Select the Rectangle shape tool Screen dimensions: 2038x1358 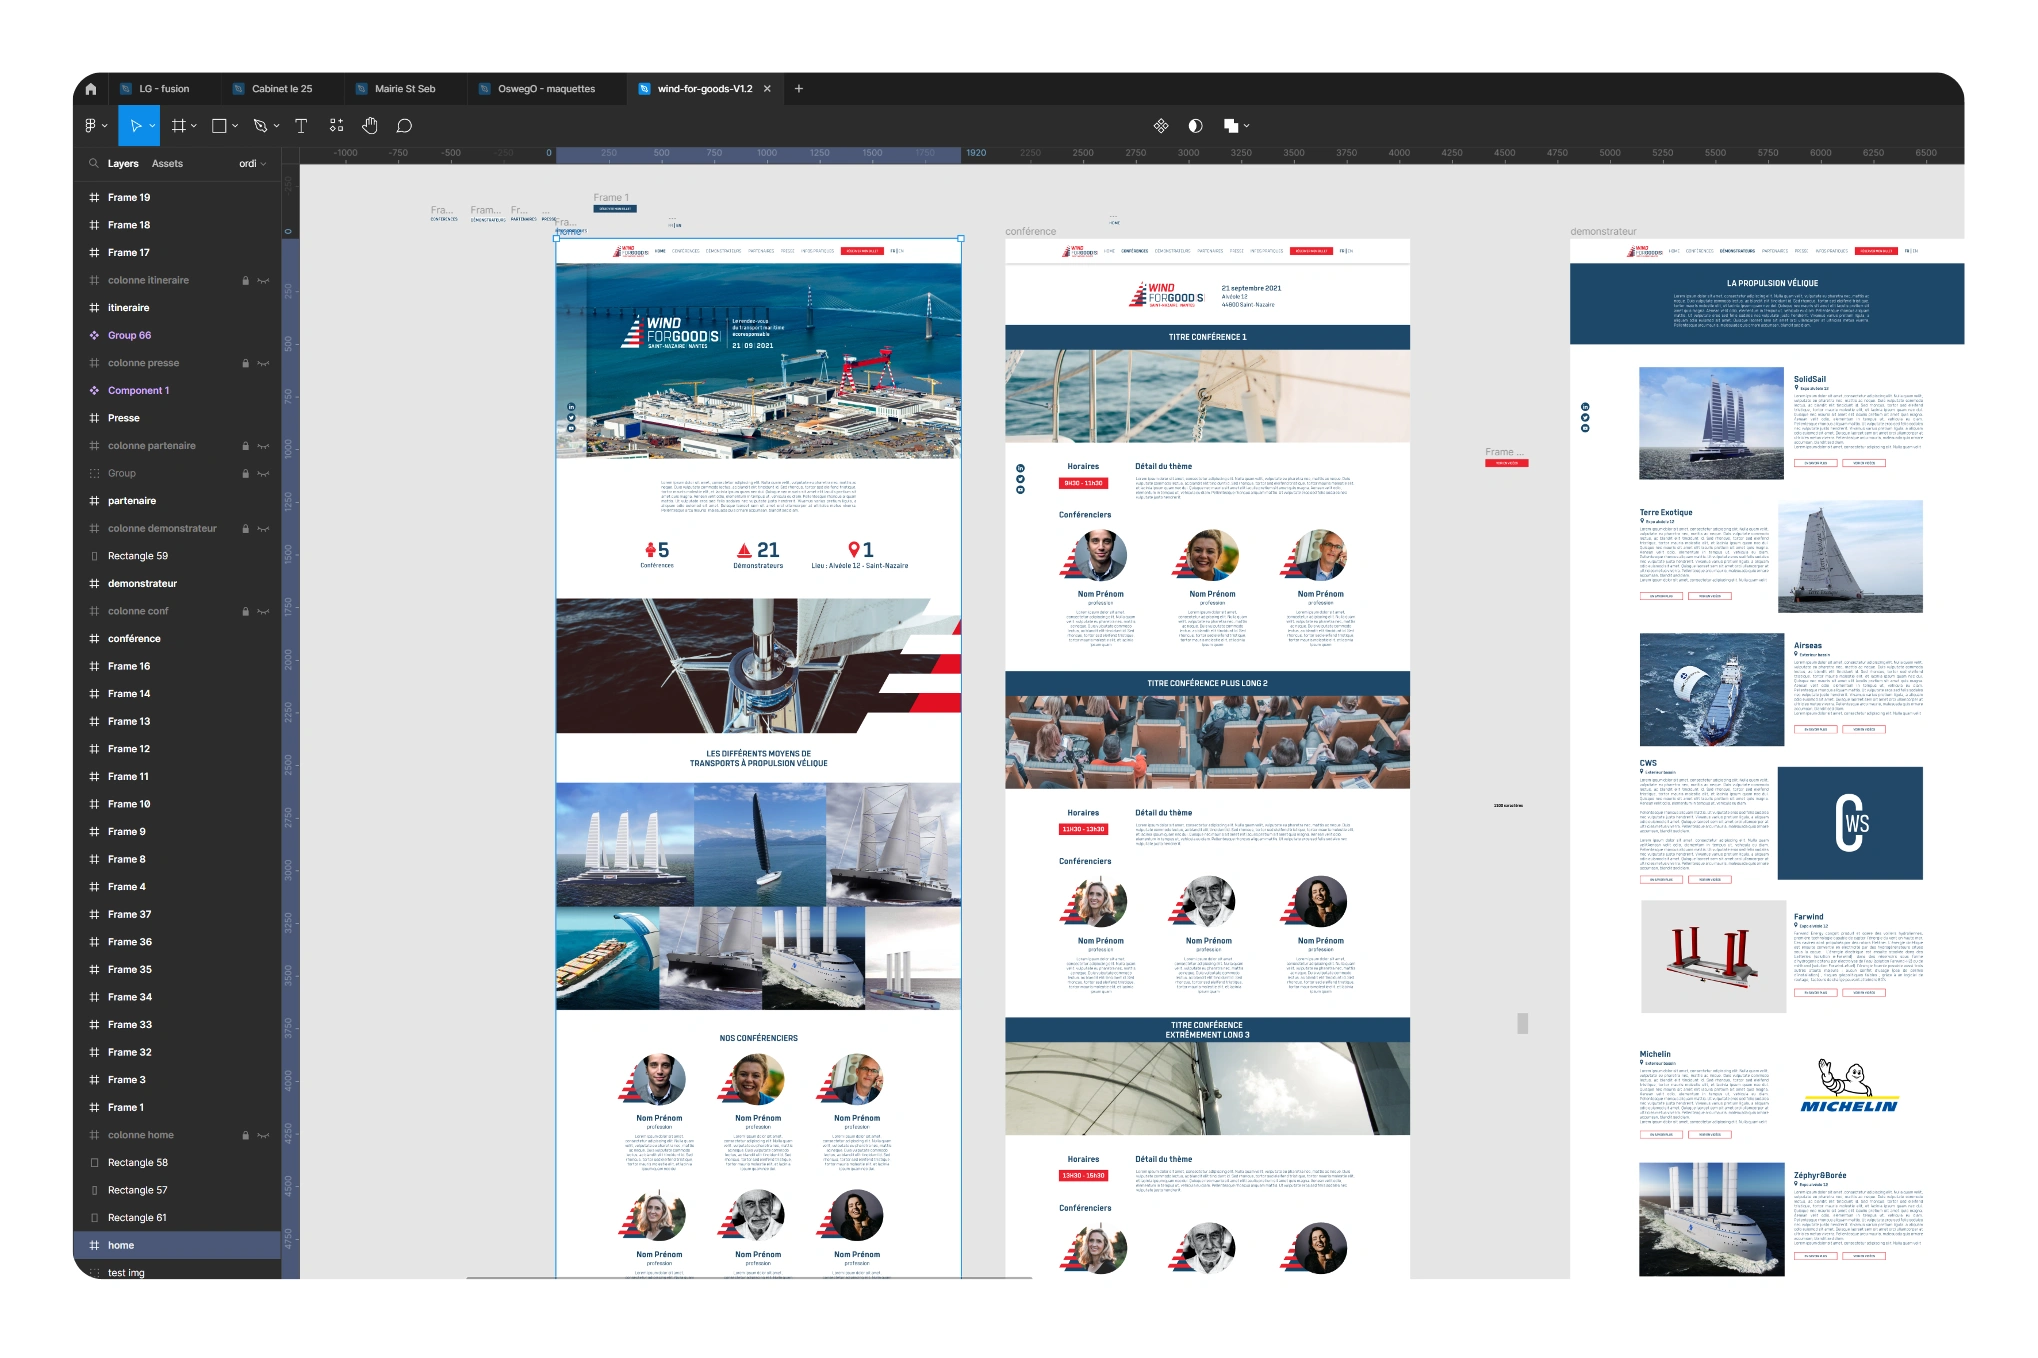click(x=219, y=126)
